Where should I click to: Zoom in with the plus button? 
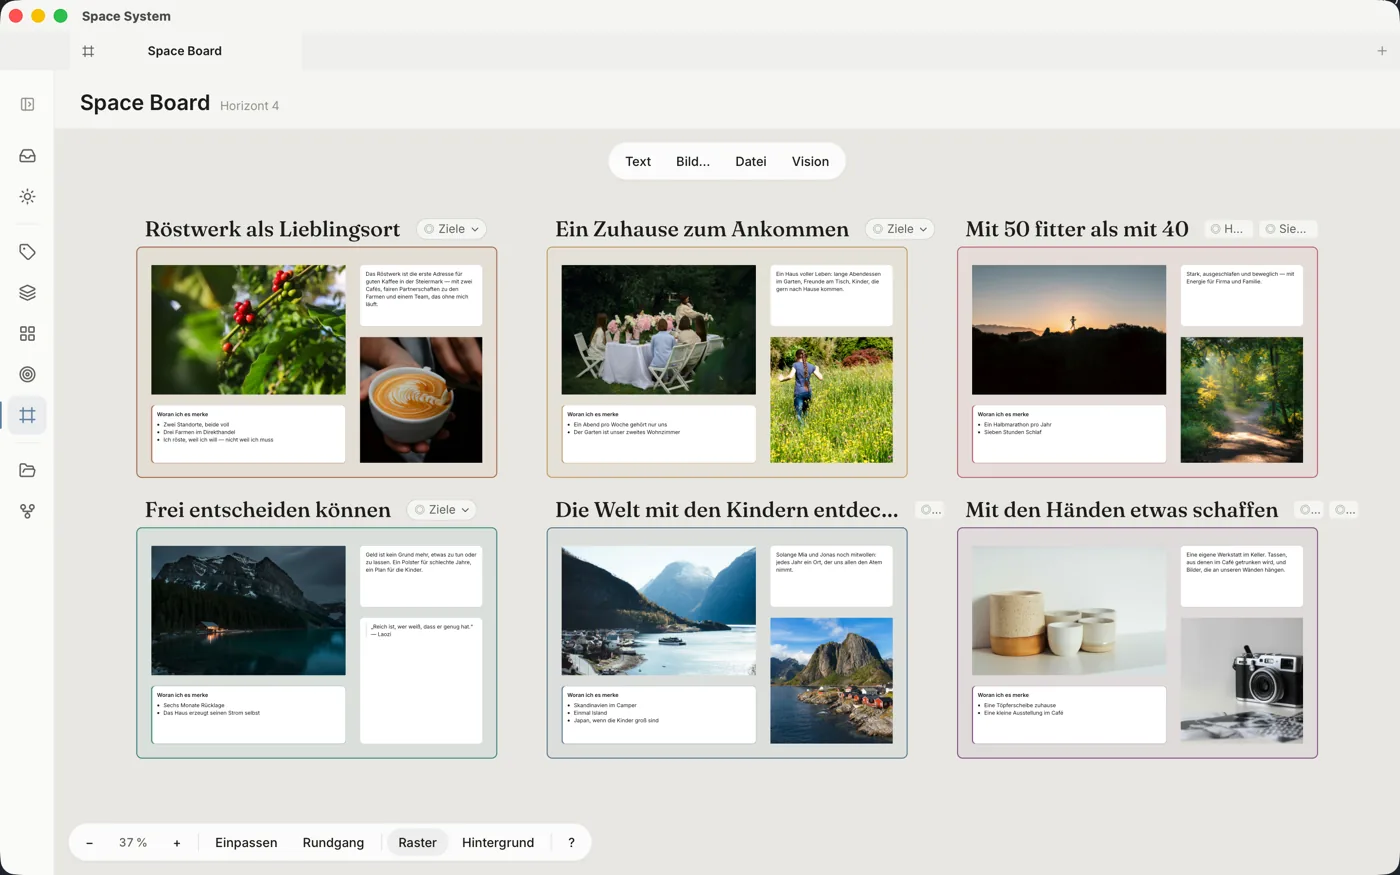pos(177,843)
